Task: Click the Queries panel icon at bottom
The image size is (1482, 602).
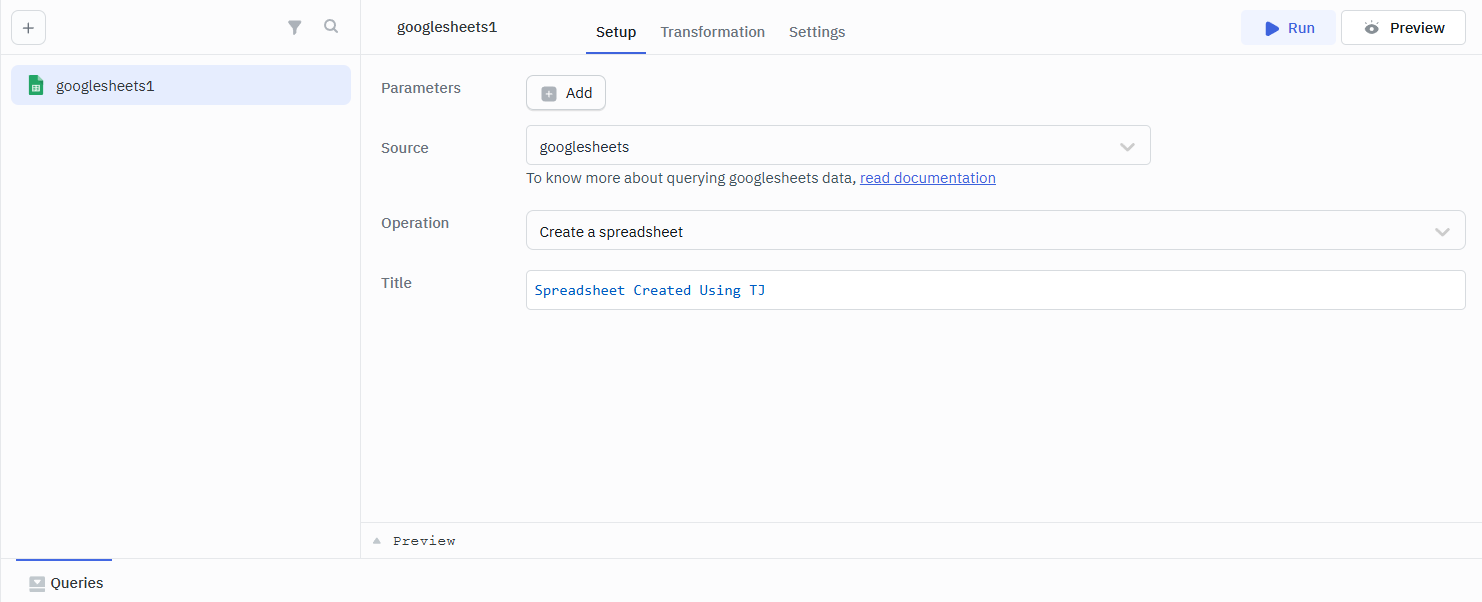Action: click(37, 583)
